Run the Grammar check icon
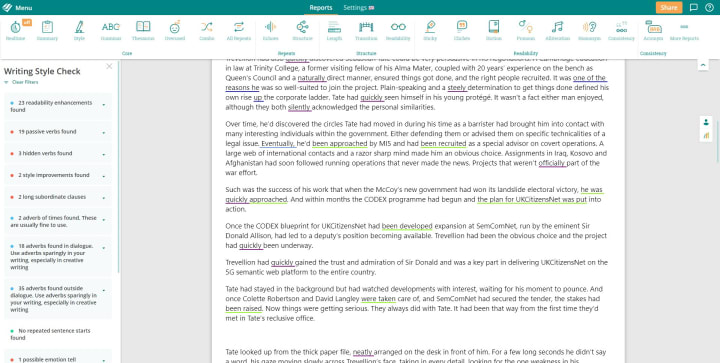Viewport: 720px width, 363px height. pyautogui.click(x=111, y=31)
